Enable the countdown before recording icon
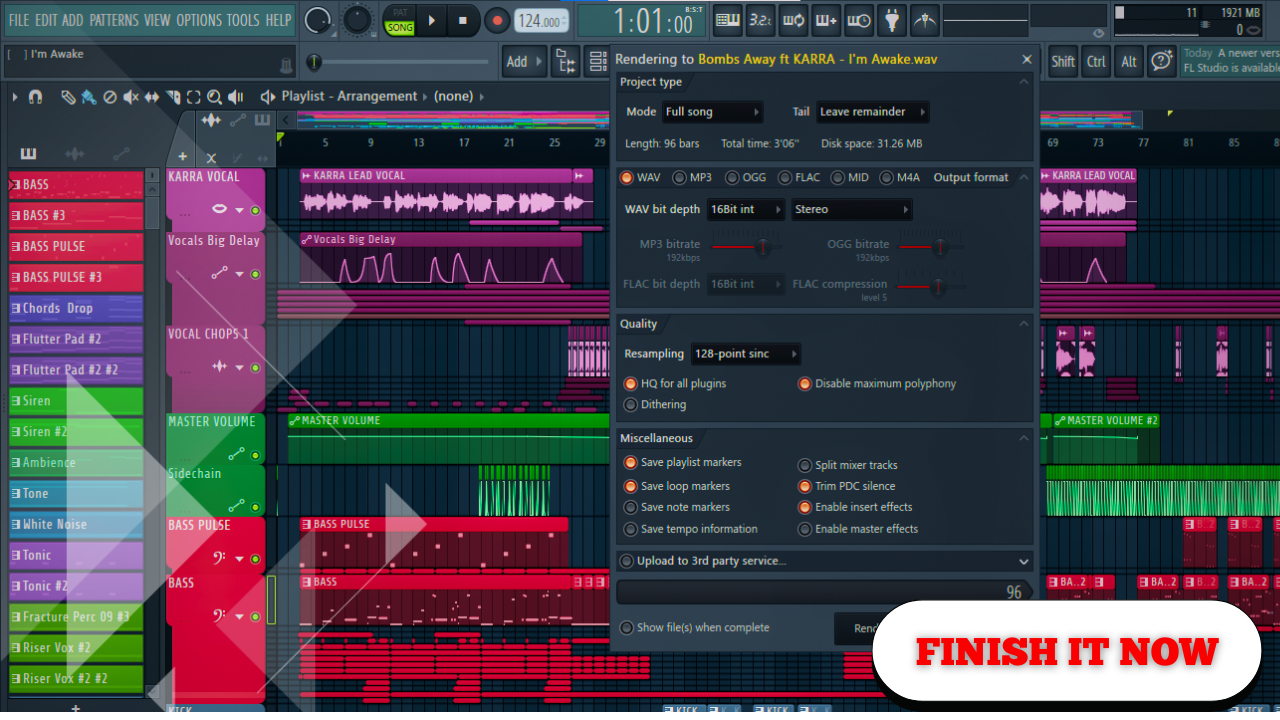The image size is (1280, 720). point(760,20)
